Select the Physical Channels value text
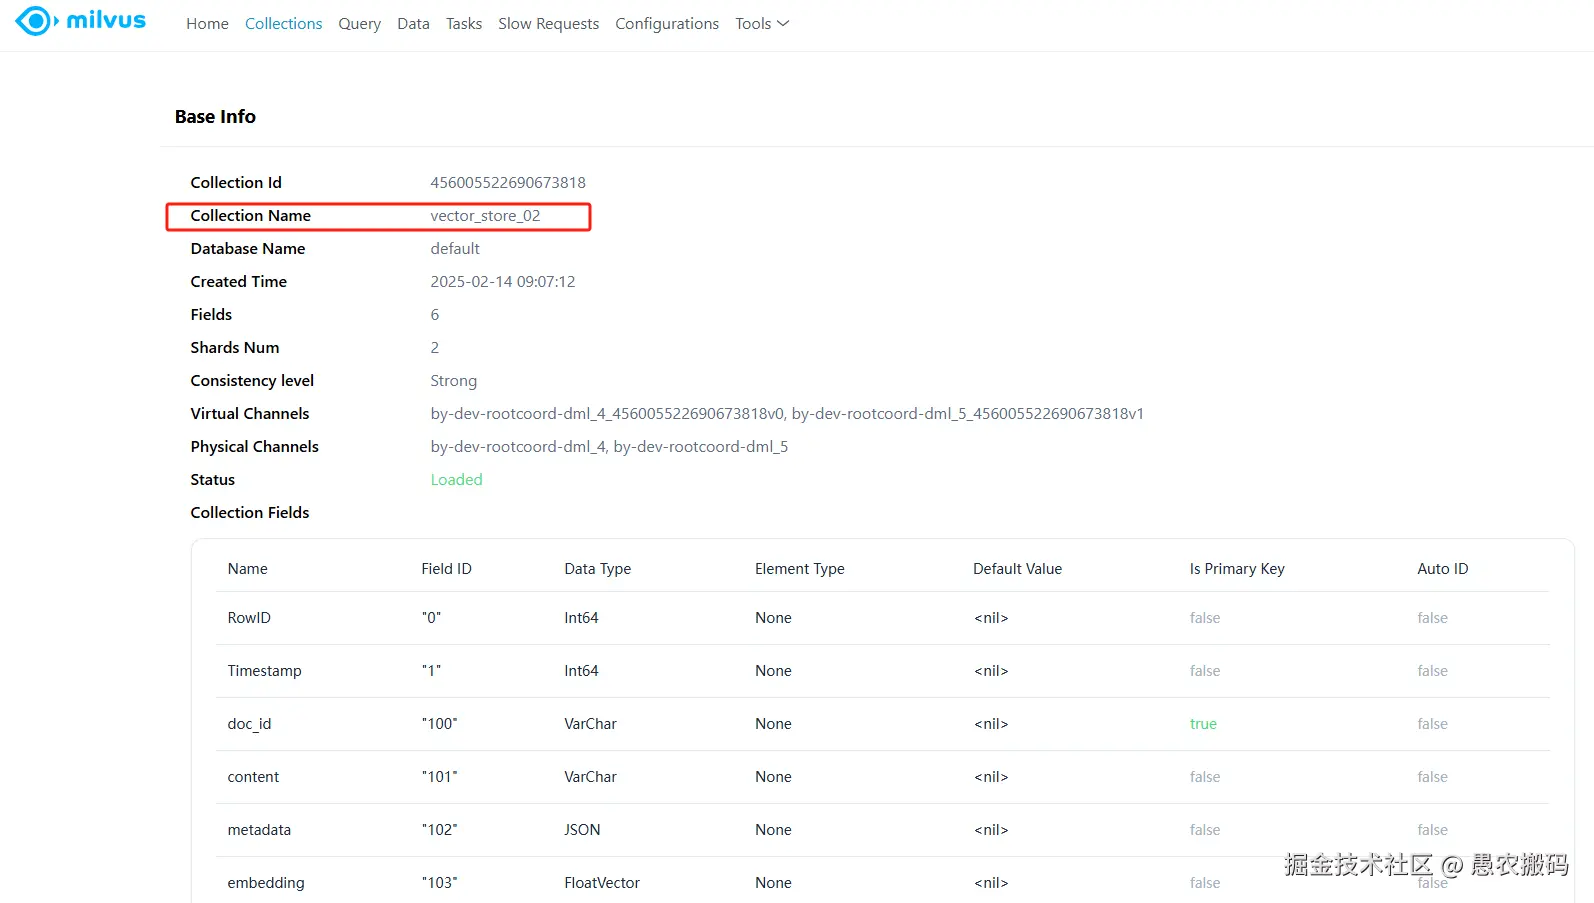The width and height of the screenshot is (1594, 903). pos(609,446)
